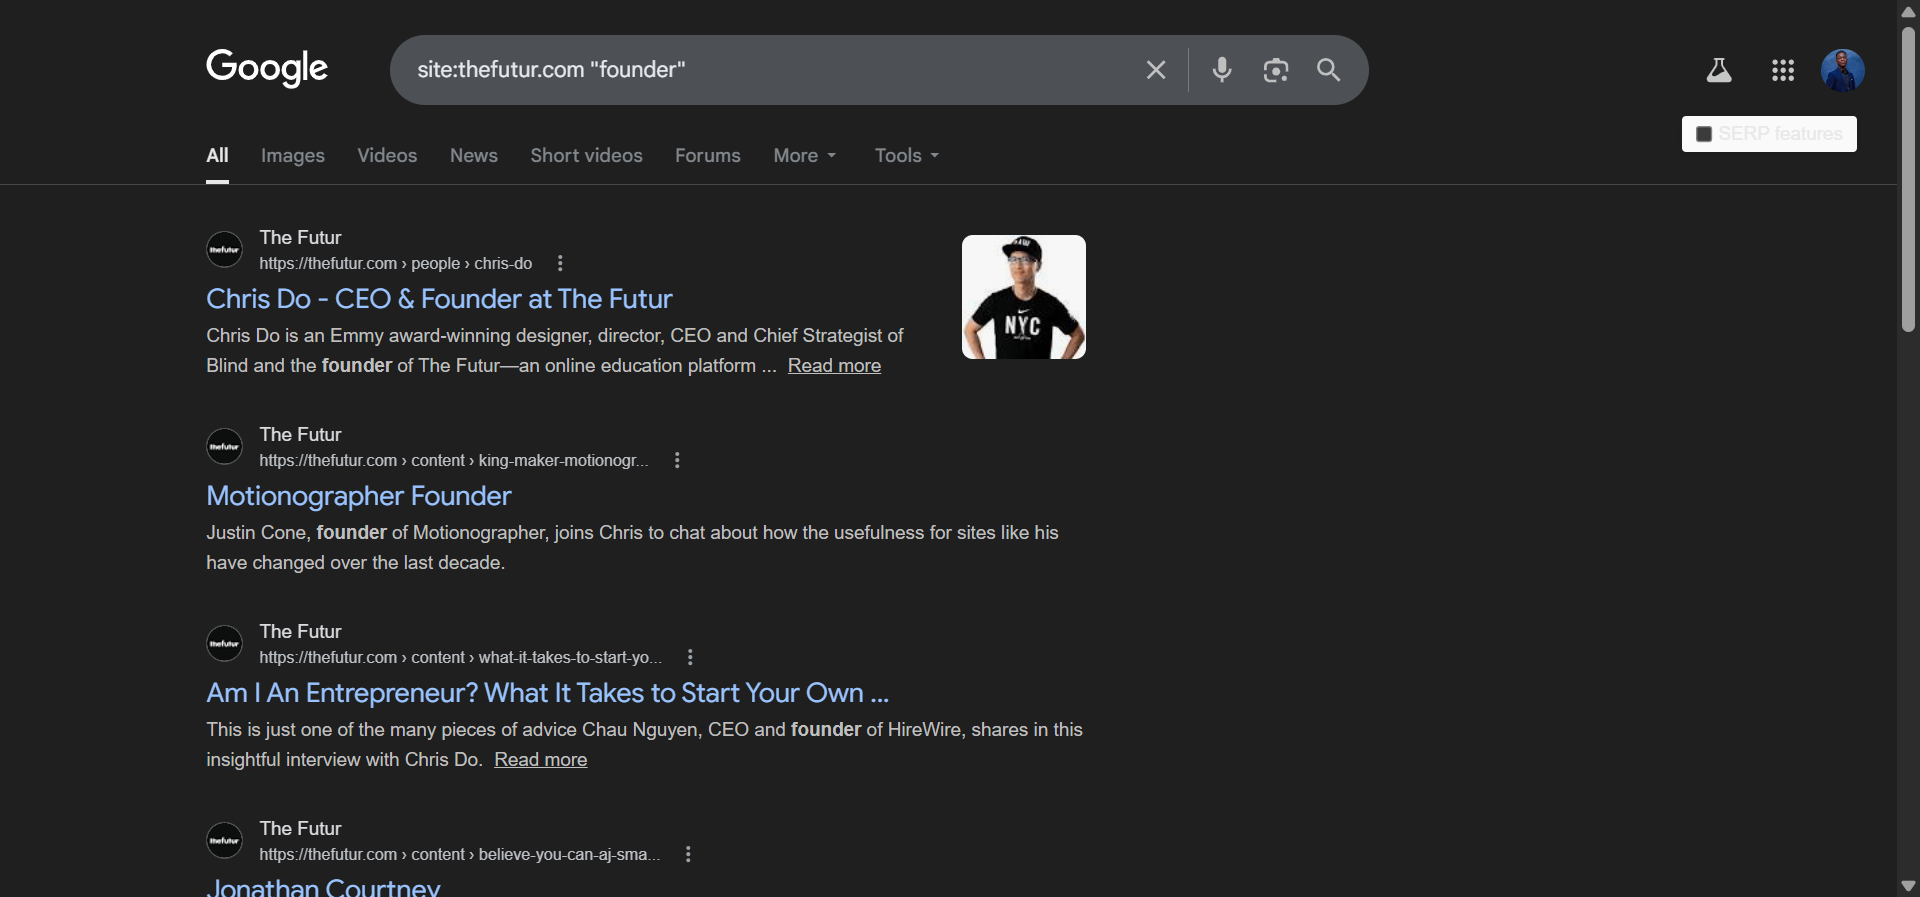This screenshot has width=1920, height=897.
Task: Switch to Short videos tab
Action: point(586,156)
